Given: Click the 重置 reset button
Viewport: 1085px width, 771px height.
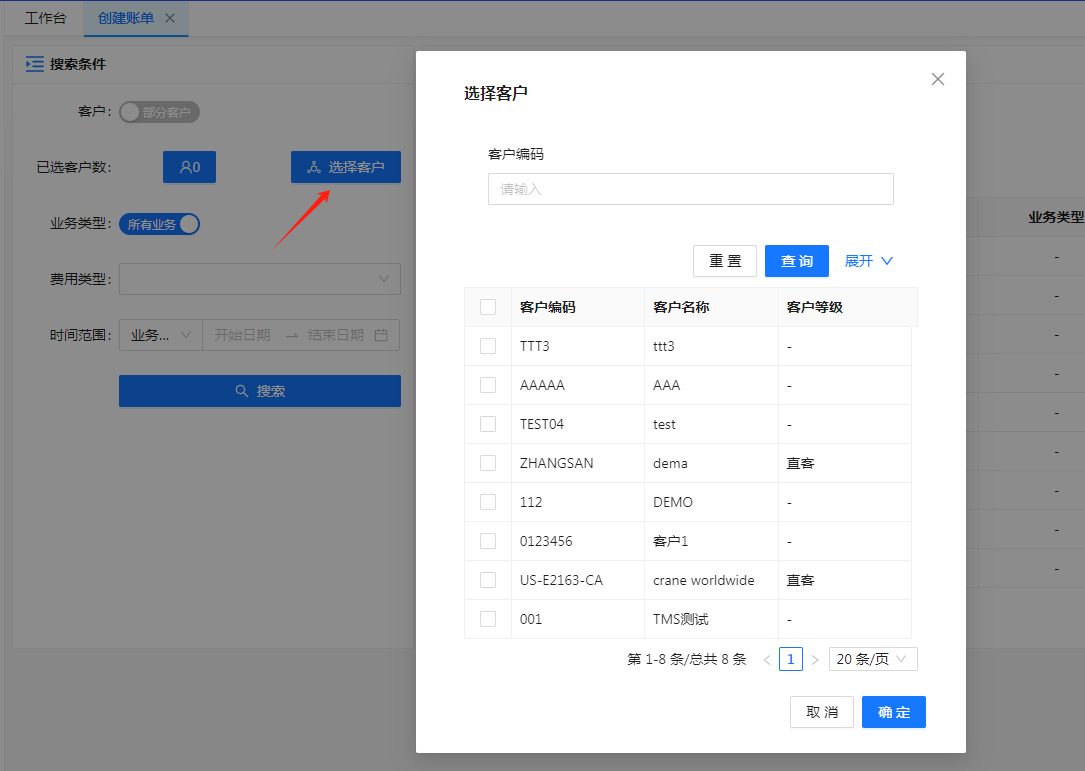Looking at the screenshot, I should 724,261.
